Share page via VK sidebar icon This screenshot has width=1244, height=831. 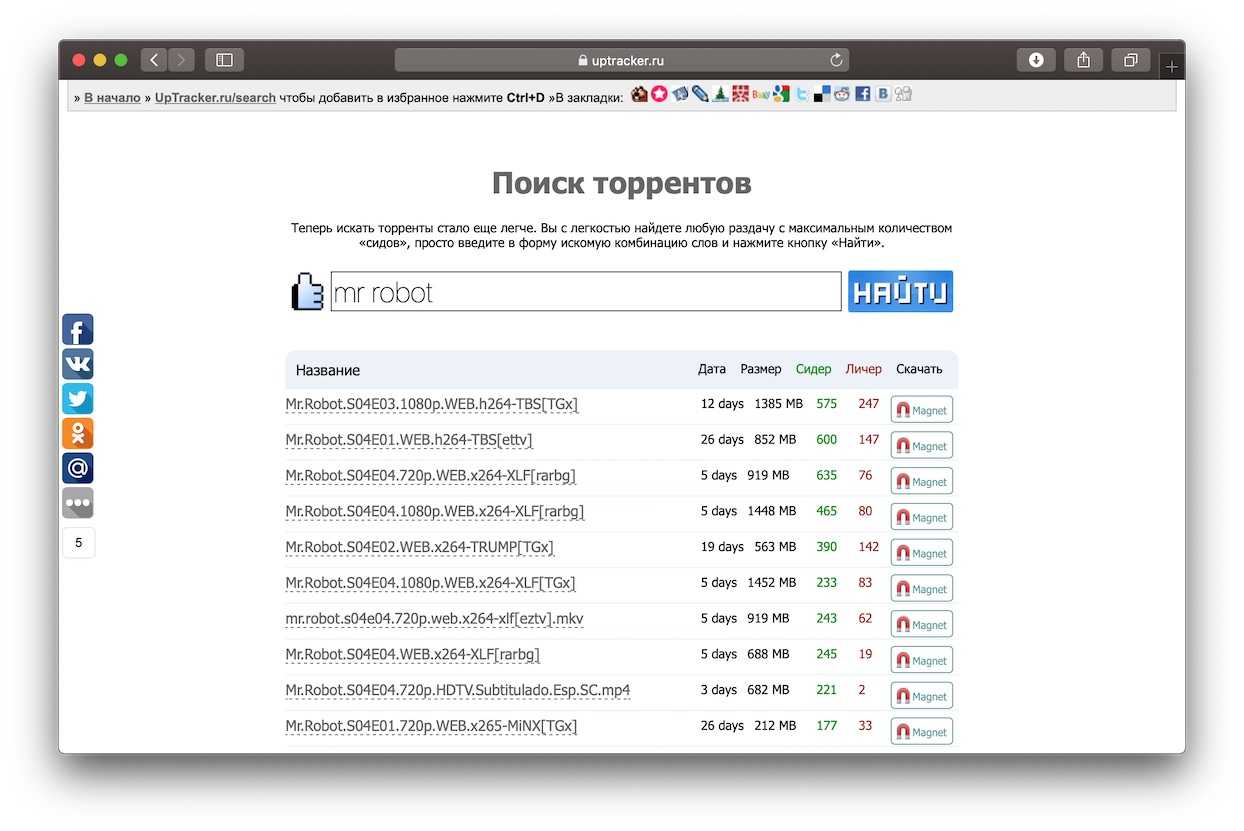pyautogui.click(x=78, y=364)
